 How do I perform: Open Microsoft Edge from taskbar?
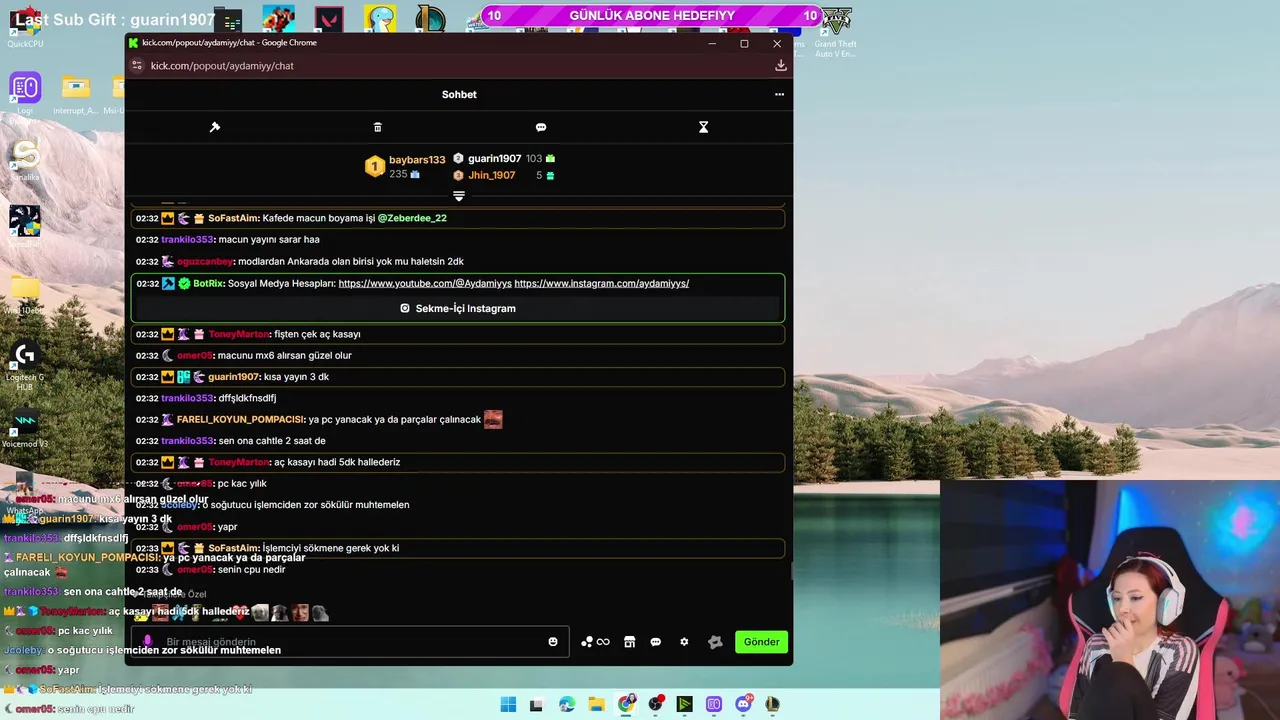coord(567,704)
